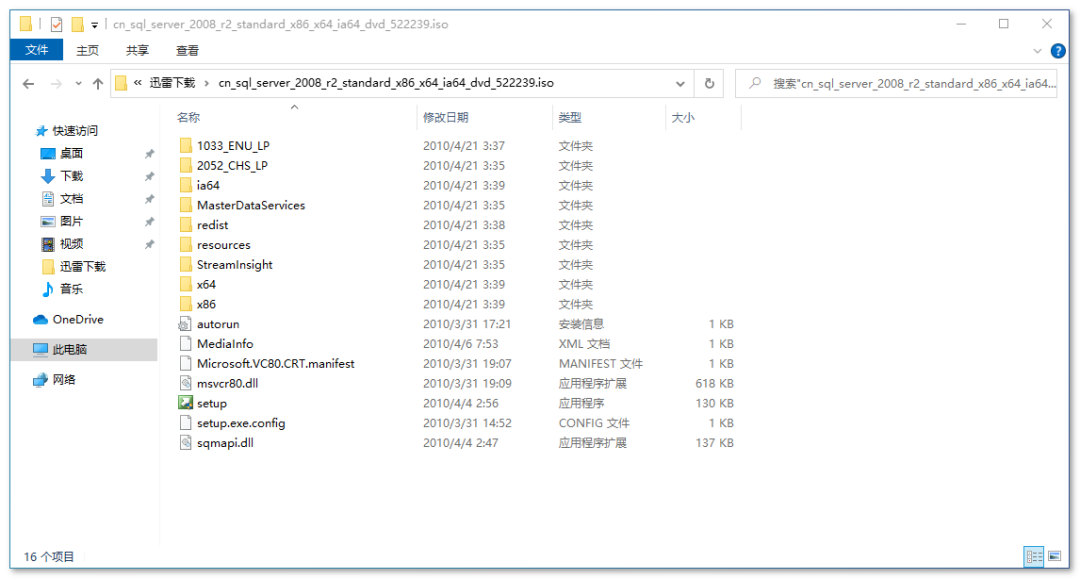Screen dimensions: 1080x579
Task: Click "CONFIG 文件" type text
Action: 594,423
